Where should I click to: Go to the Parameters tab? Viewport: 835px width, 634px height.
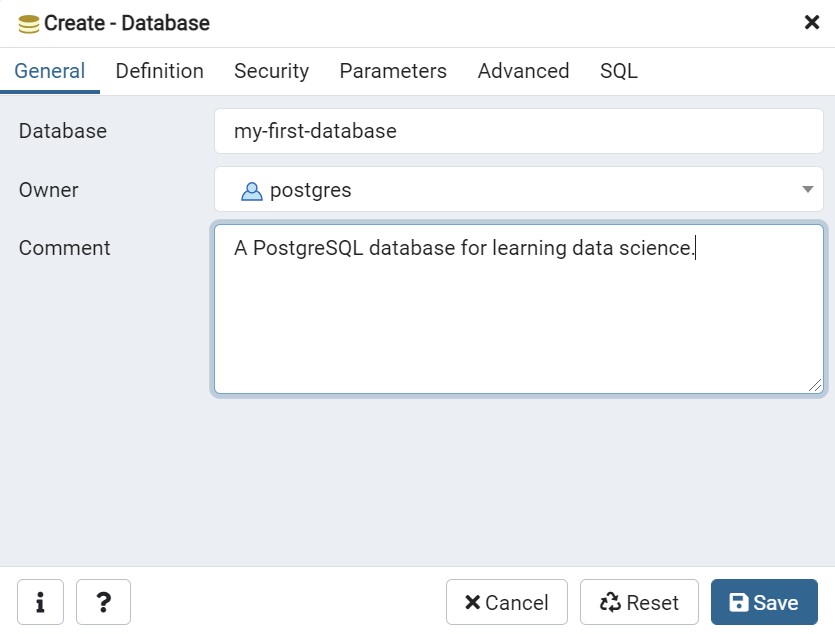393,71
